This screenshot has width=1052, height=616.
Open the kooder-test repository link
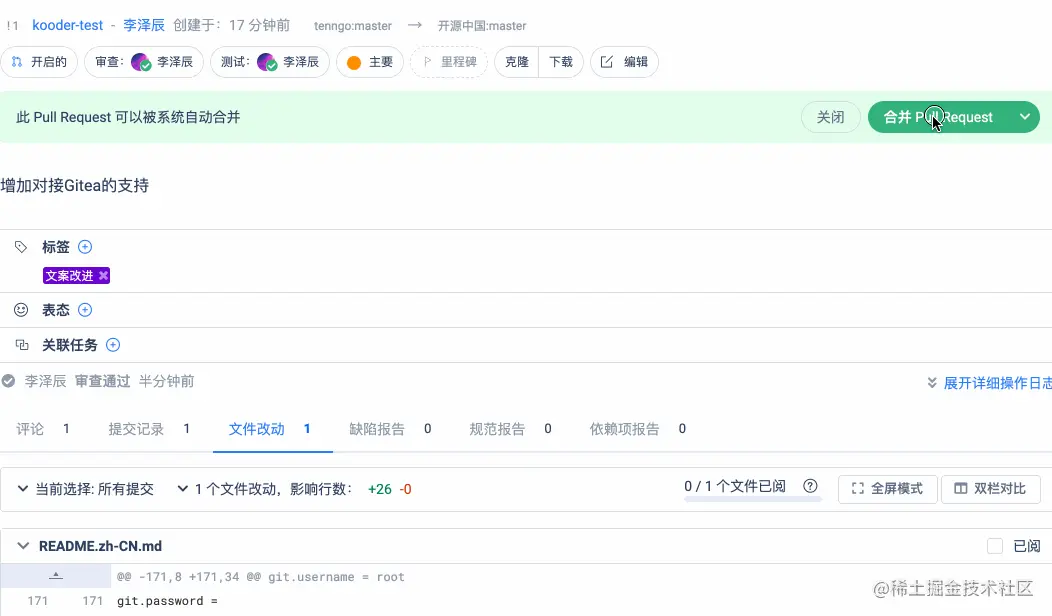pyautogui.click(x=68, y=25)
